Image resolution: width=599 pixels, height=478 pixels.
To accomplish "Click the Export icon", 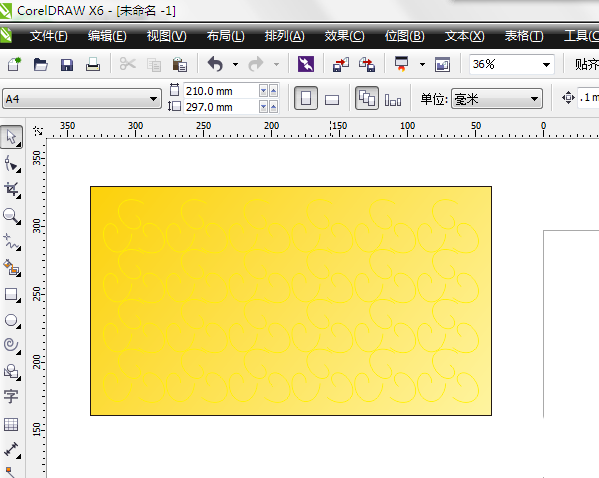I will 367,65.
